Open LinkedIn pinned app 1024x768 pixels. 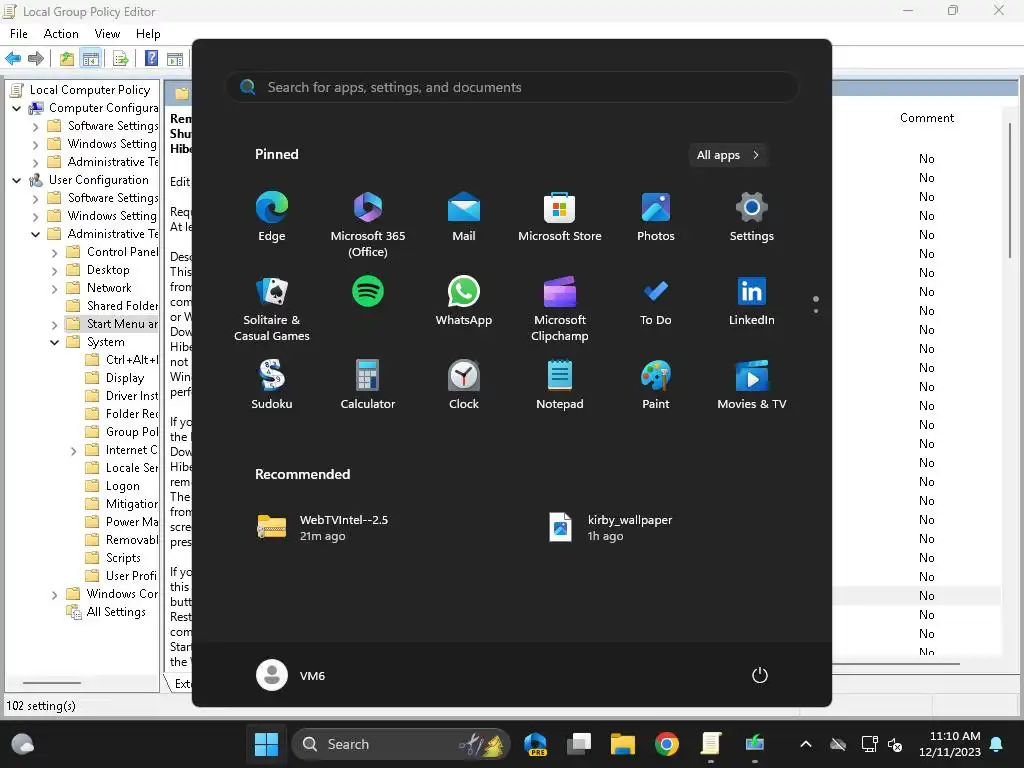752,301
